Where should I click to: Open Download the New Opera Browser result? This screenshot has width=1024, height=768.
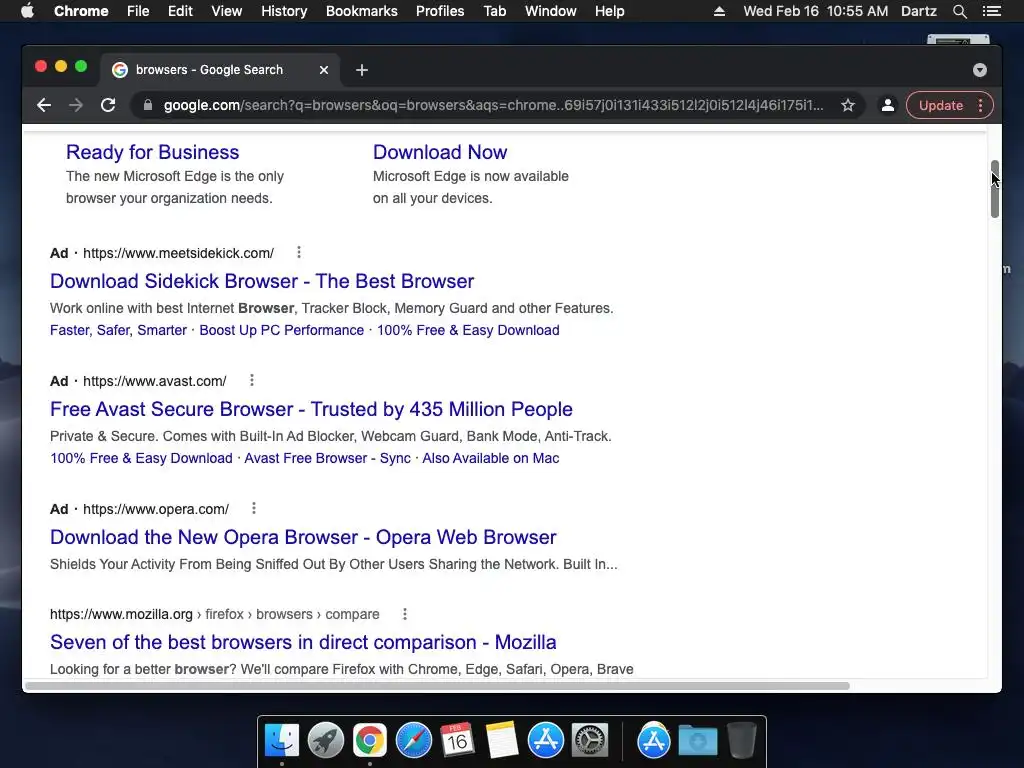pyautogui.click(x=303, y=537)
